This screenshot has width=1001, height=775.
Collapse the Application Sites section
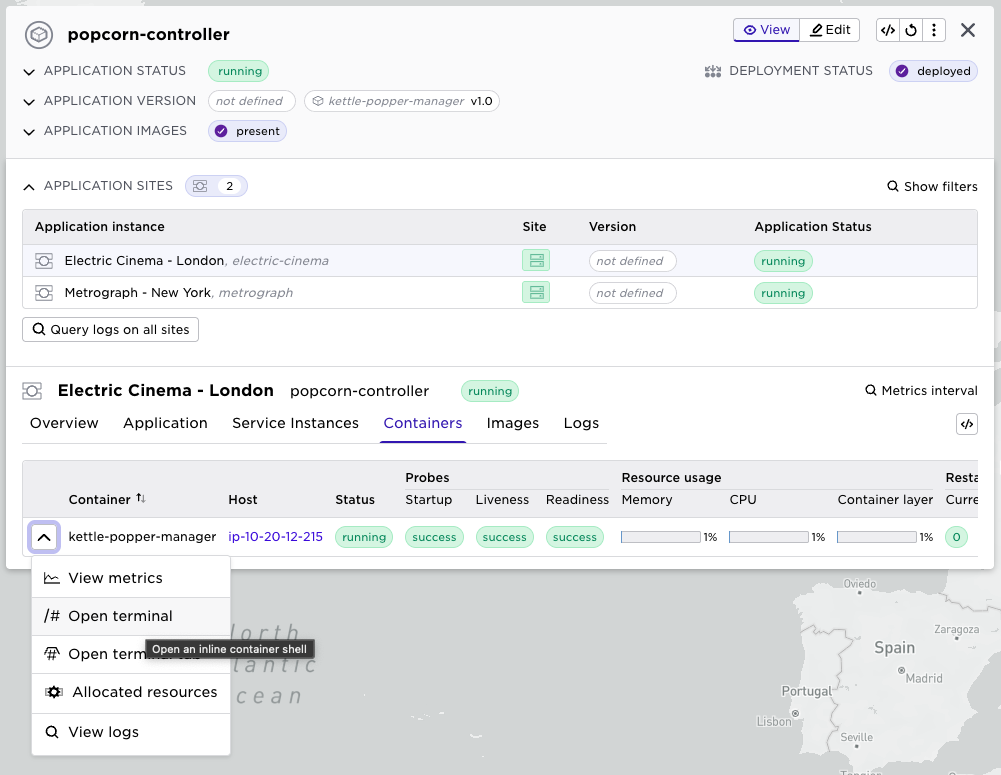pos(29,187)
